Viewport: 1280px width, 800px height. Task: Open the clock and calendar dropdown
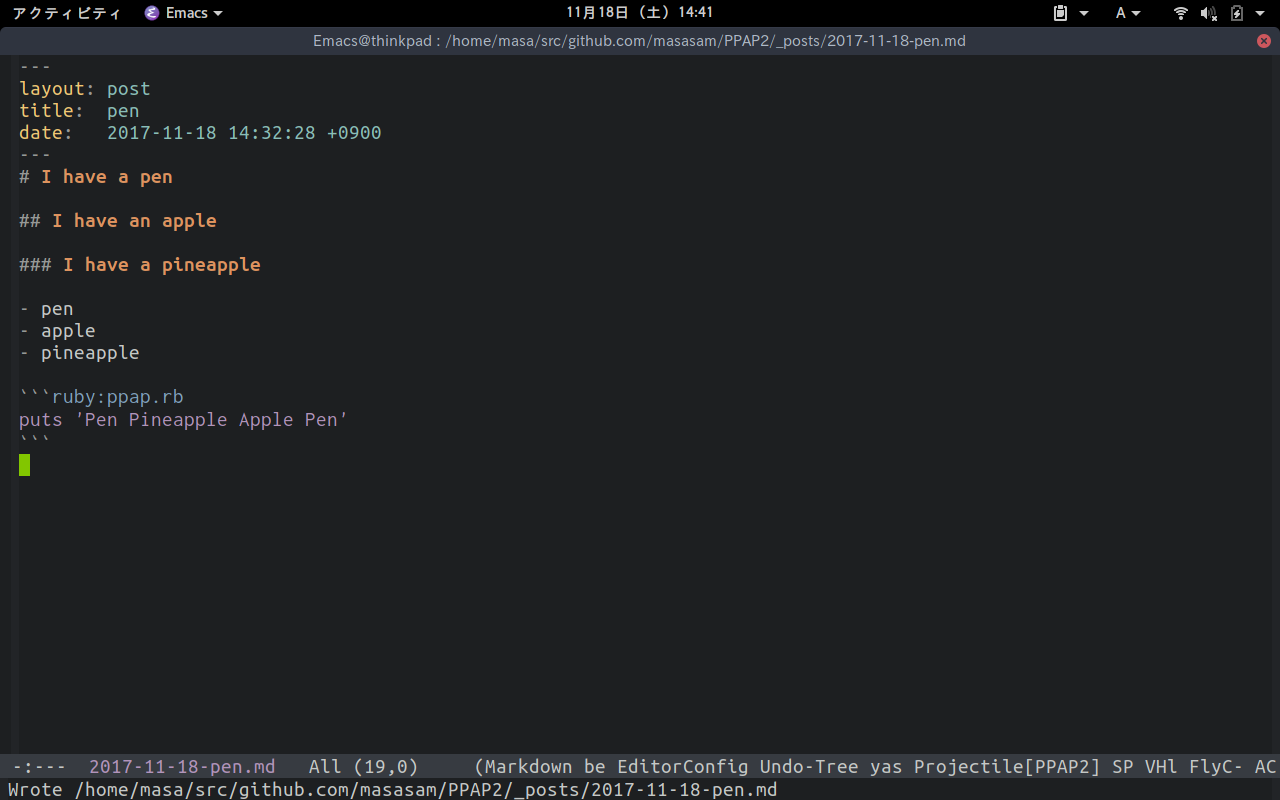click(639, 13)
